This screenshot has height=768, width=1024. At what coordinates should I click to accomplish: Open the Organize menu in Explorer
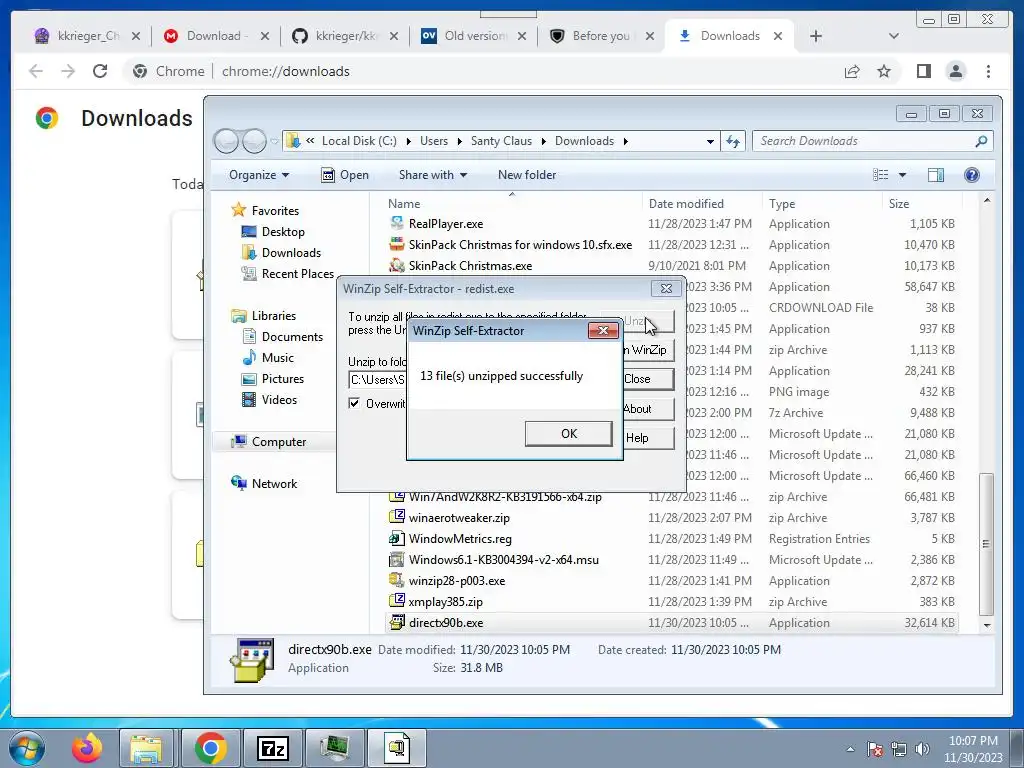(259, 175)
